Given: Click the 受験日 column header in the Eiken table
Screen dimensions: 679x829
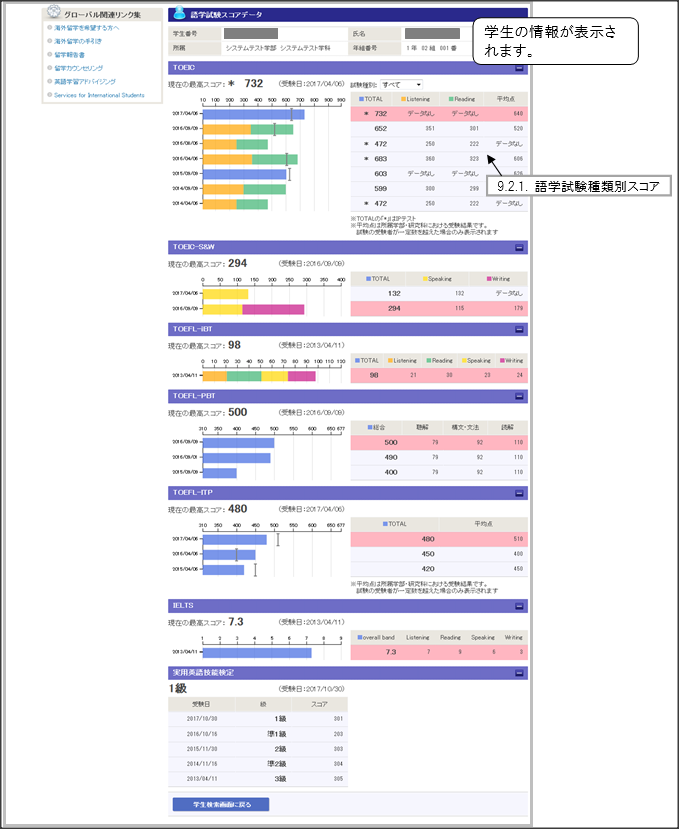Looking at the screenshot, I should pyautogui.click(x=201, y=704).
